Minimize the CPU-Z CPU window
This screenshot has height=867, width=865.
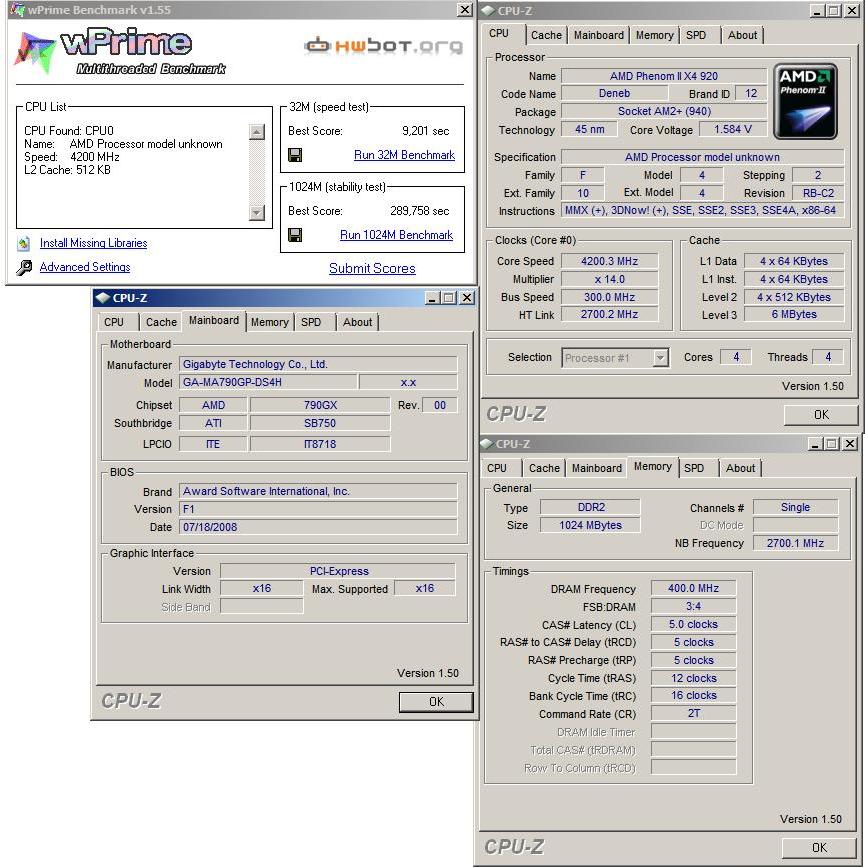point(817,11)
